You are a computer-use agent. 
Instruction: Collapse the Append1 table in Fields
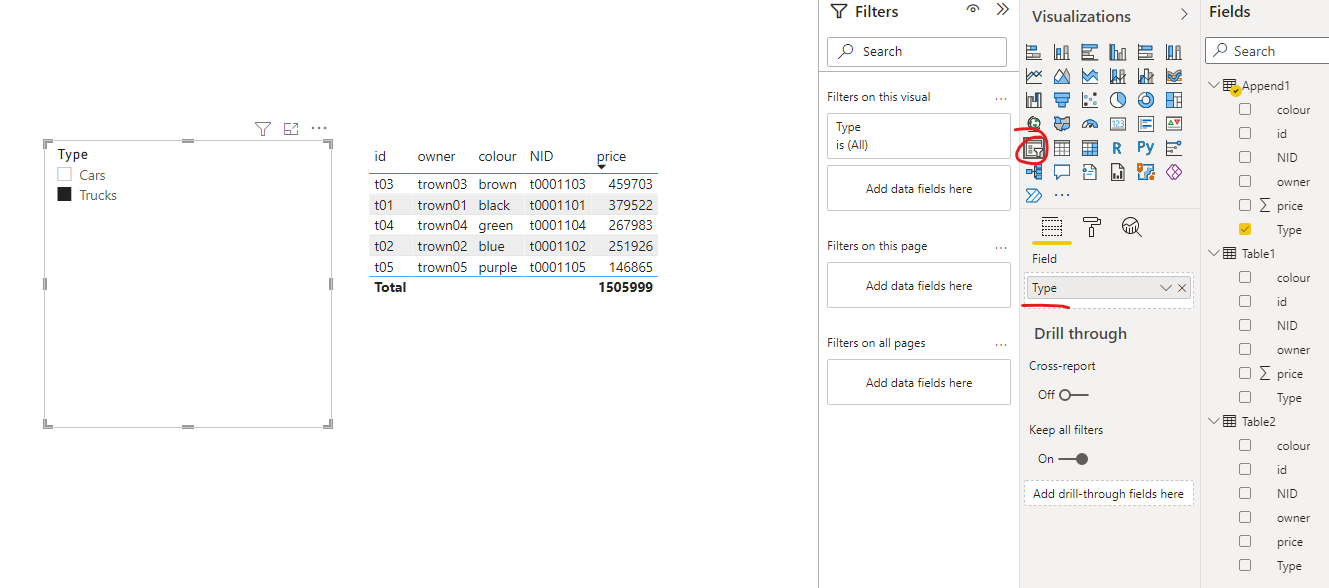click(x=1213, y=86)
